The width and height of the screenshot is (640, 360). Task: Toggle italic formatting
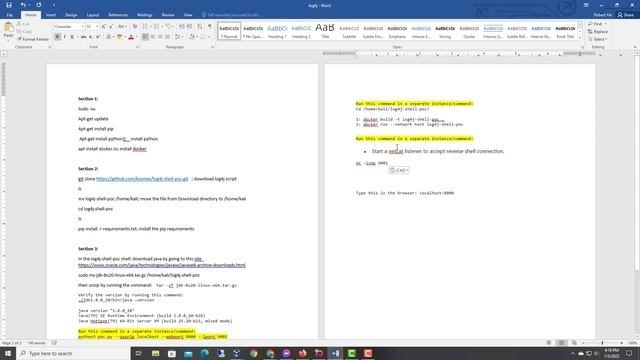click(x=65, y=37)
